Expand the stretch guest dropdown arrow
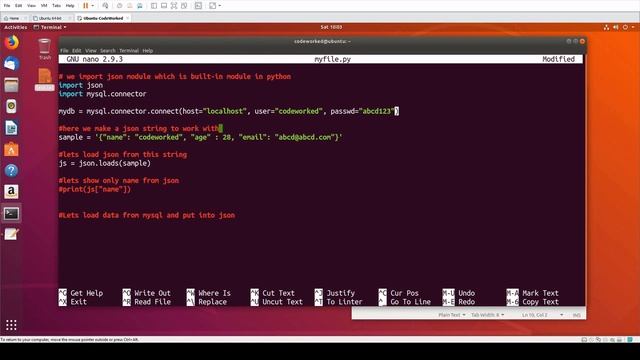Screen dimensions: 640x360 (220, 6)
